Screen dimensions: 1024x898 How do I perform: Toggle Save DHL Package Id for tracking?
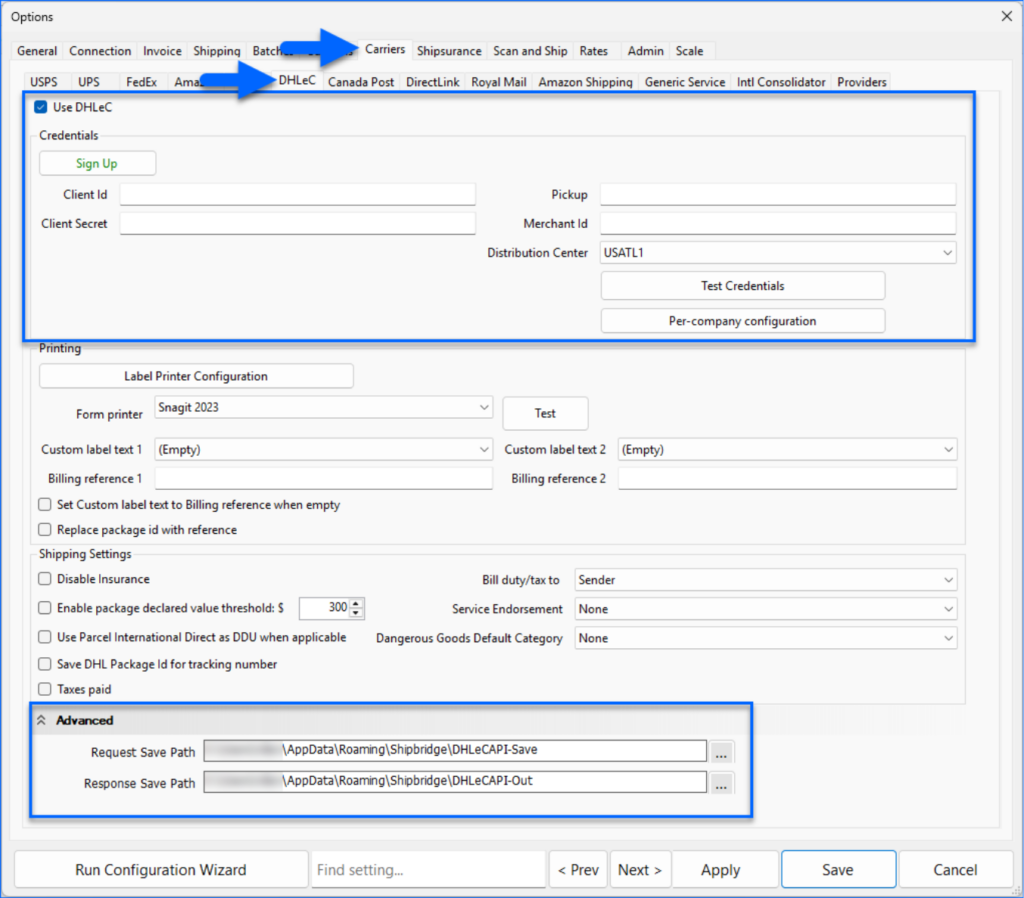pos(44,664)
